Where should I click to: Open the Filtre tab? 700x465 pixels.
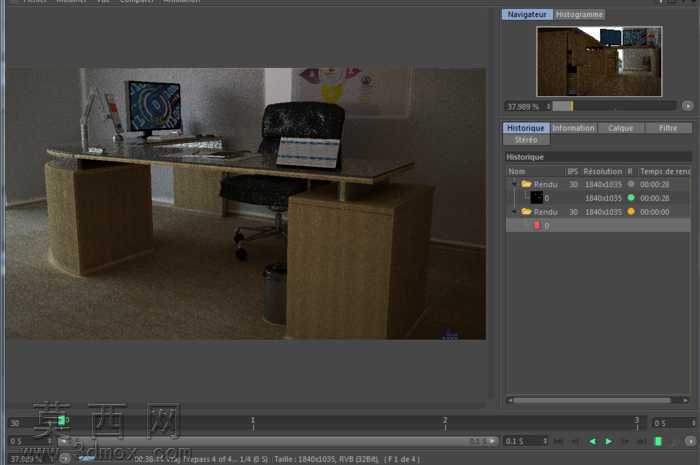(668, 128)
